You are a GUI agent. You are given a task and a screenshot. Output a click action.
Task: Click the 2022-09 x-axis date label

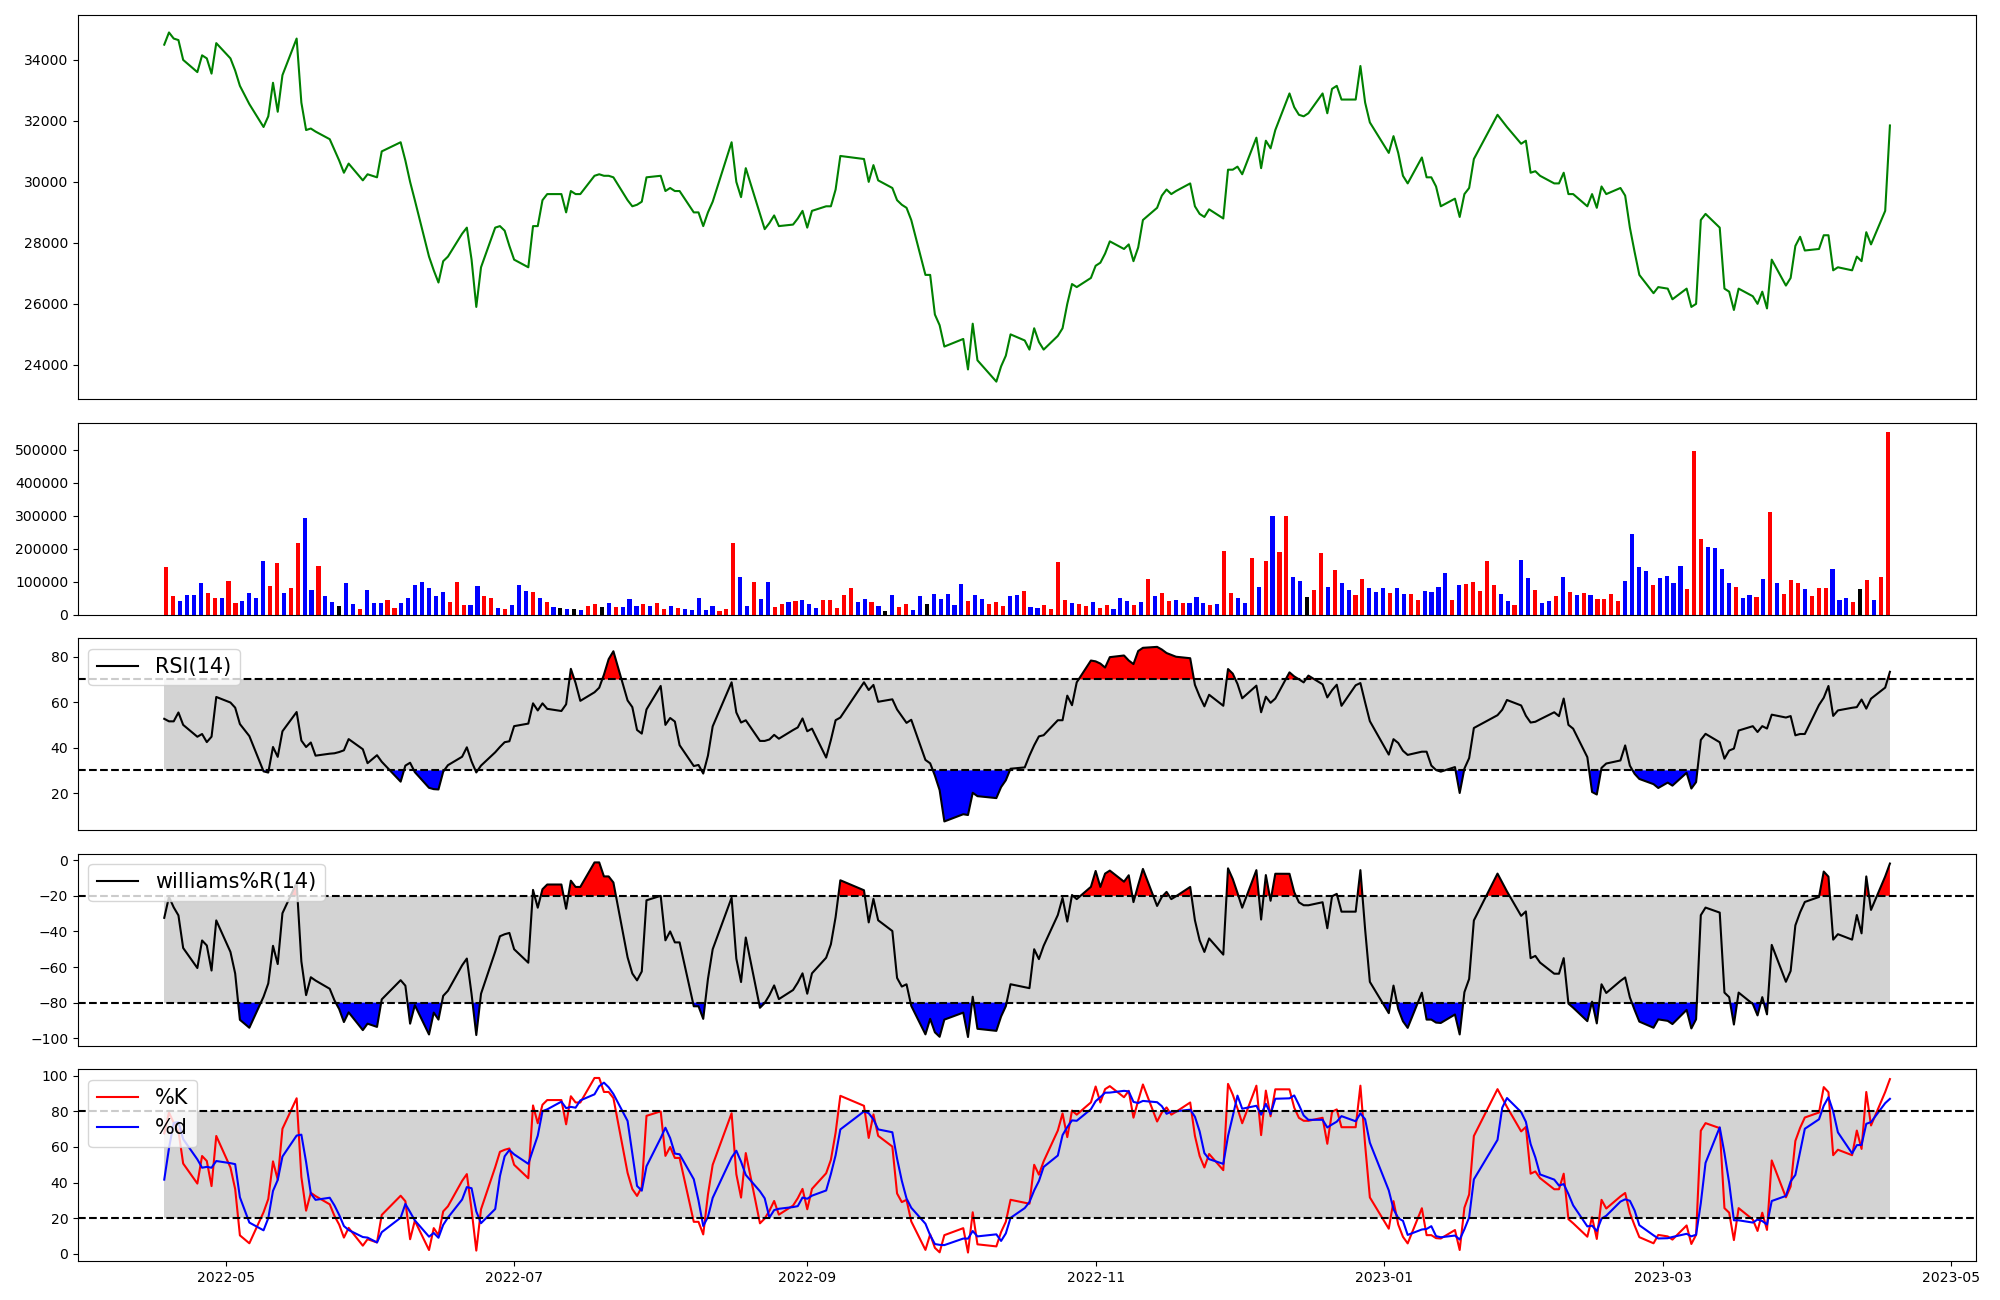click(806, 1277)
